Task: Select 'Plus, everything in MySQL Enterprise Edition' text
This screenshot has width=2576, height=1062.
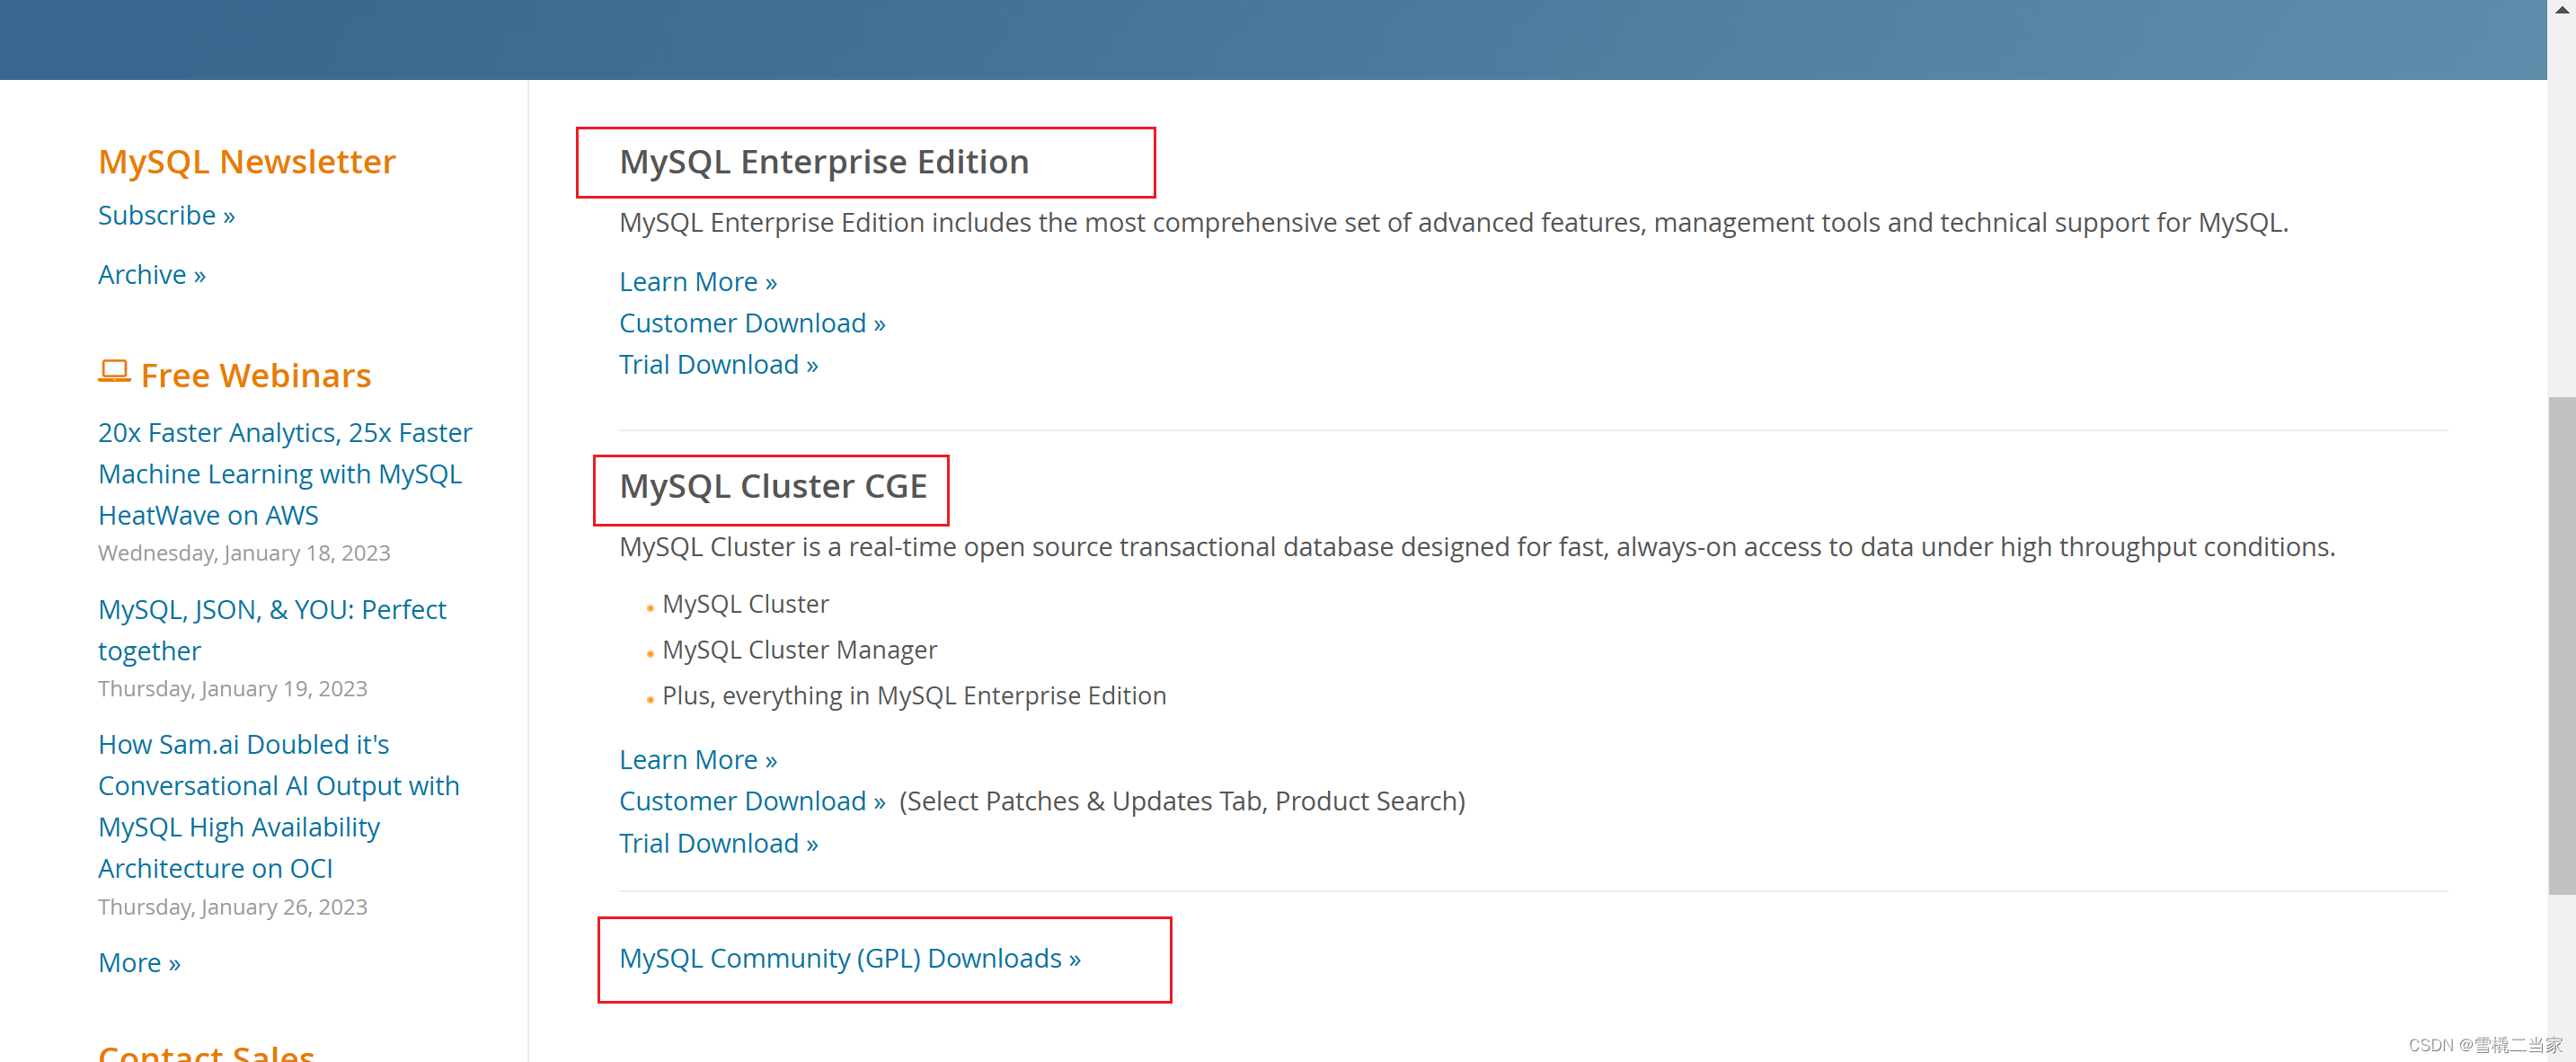Action: (914, 696)
